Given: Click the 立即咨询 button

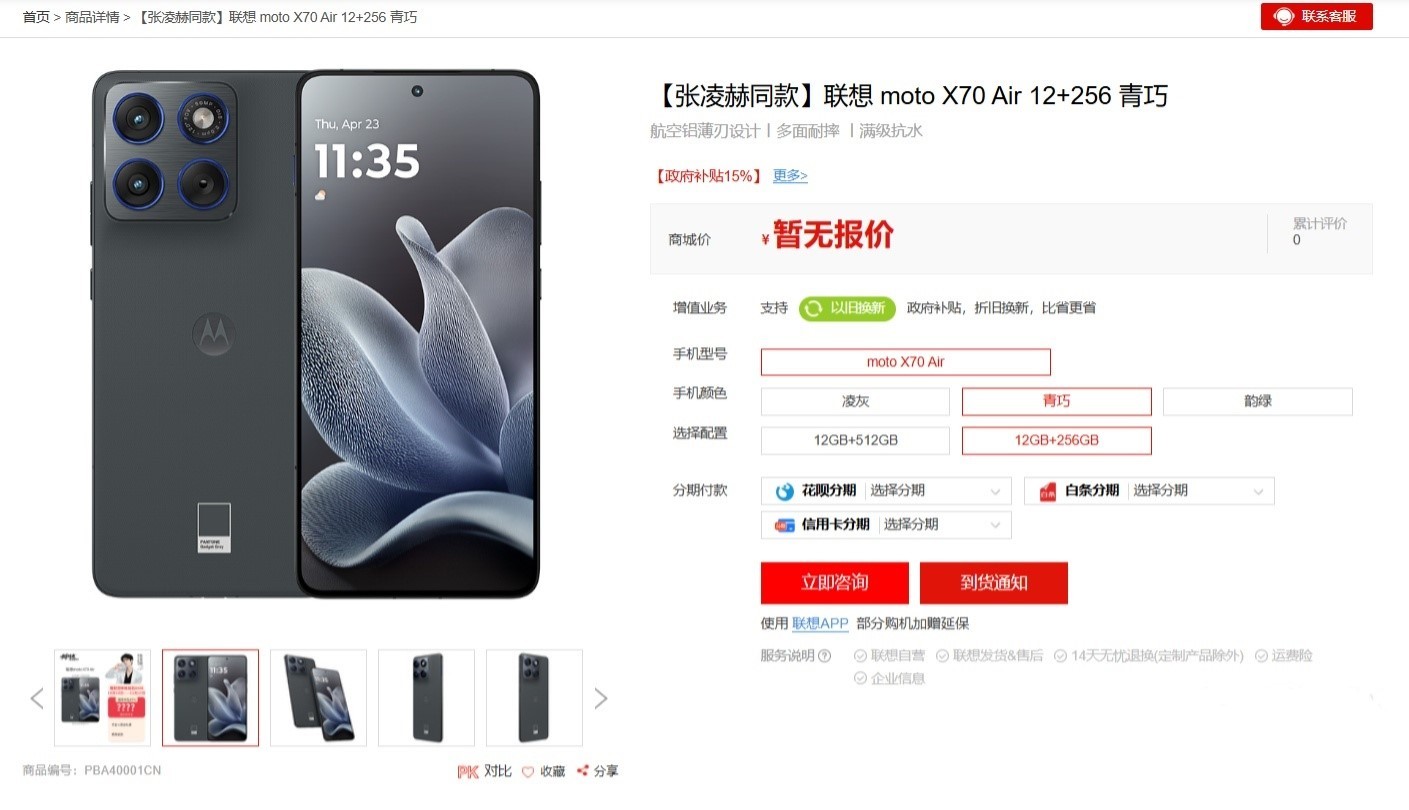Looking at the screenshot, I should [835, 582].
